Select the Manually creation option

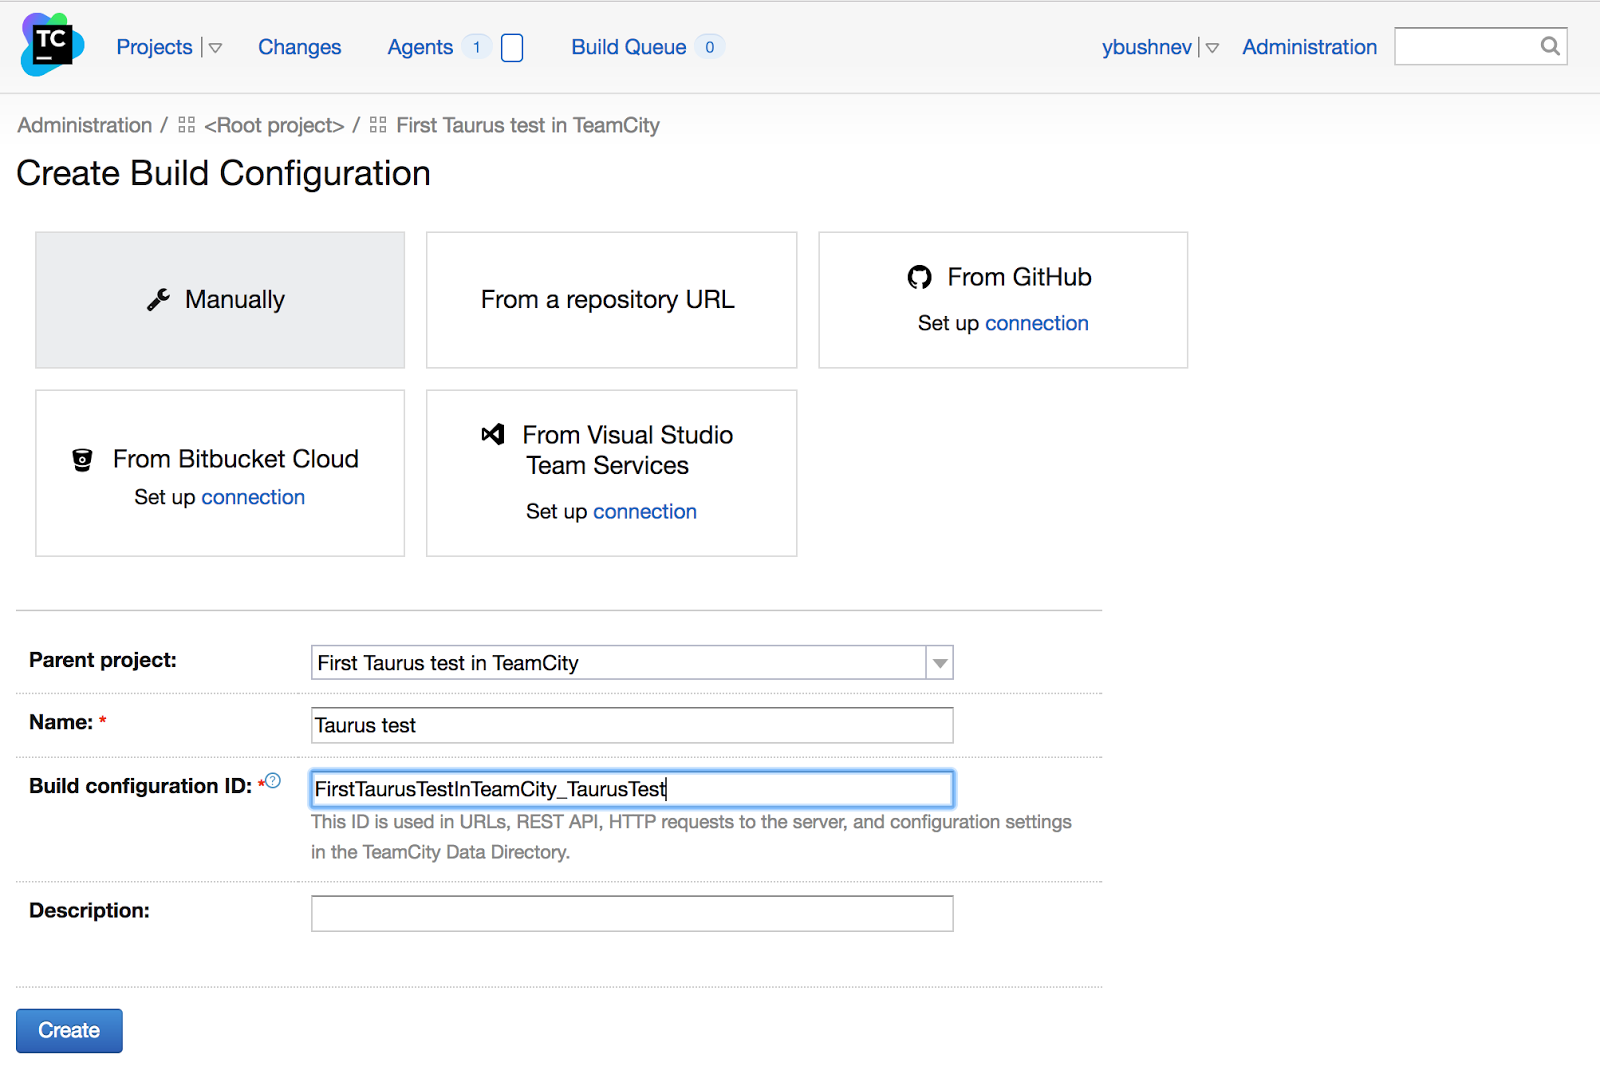(x=220, y=300)
